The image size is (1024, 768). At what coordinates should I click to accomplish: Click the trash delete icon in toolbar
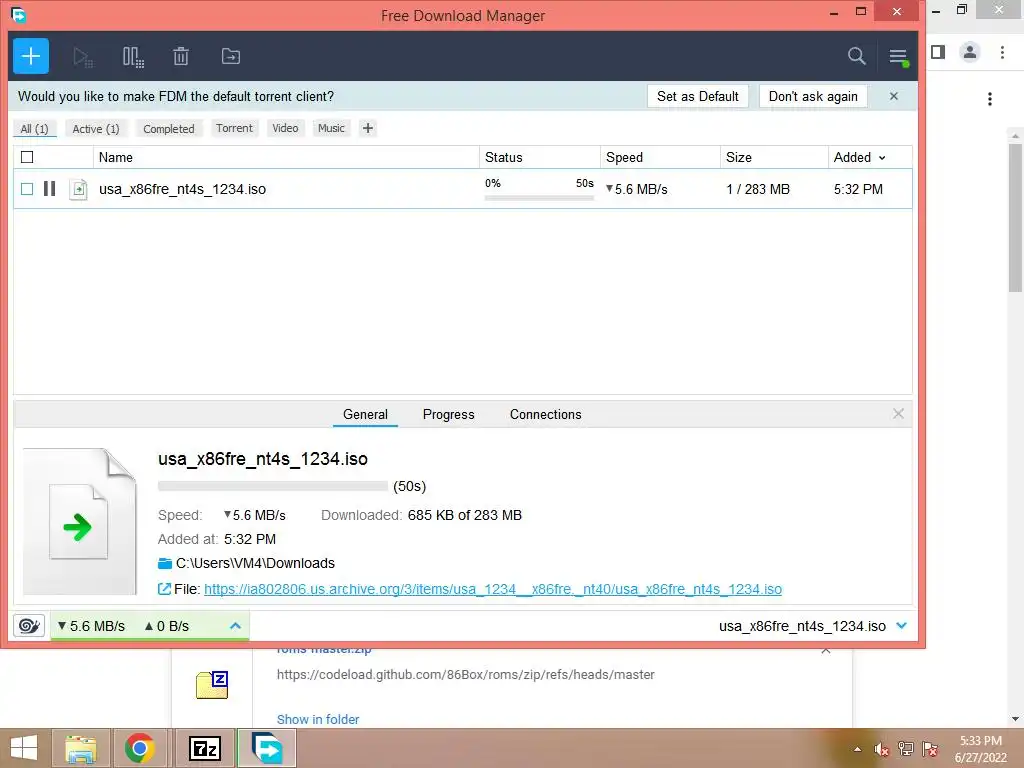(x=181, y=57)
